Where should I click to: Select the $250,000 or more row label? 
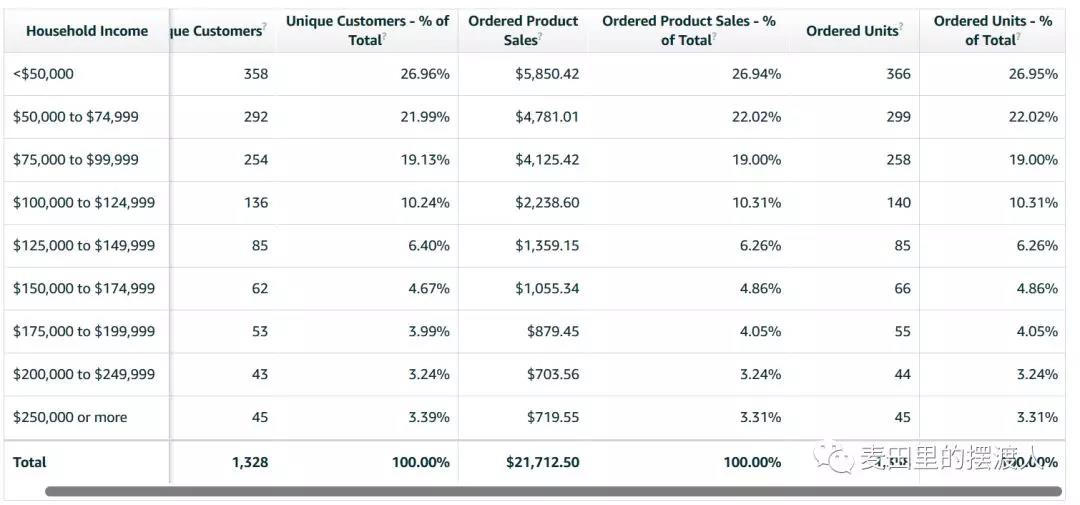click(70, 418)
